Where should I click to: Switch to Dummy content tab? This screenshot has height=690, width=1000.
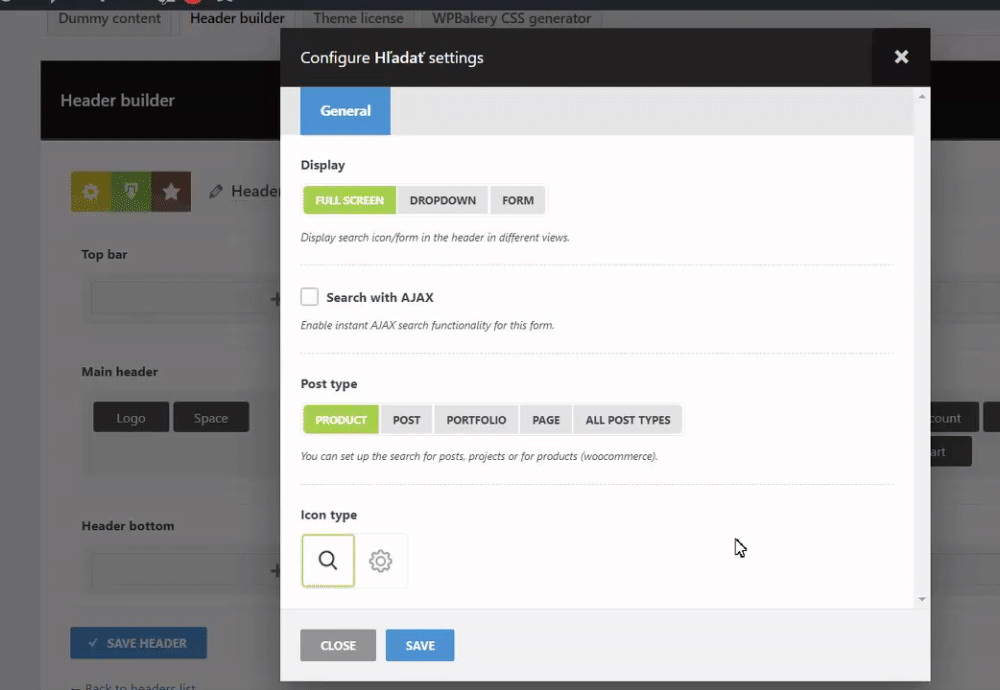point(109,18)
